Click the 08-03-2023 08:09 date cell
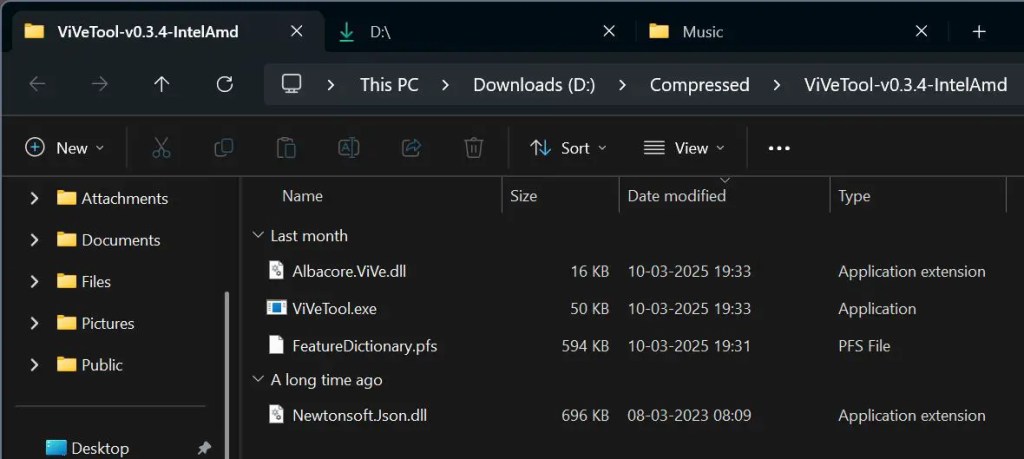 [x=689, y=415]
